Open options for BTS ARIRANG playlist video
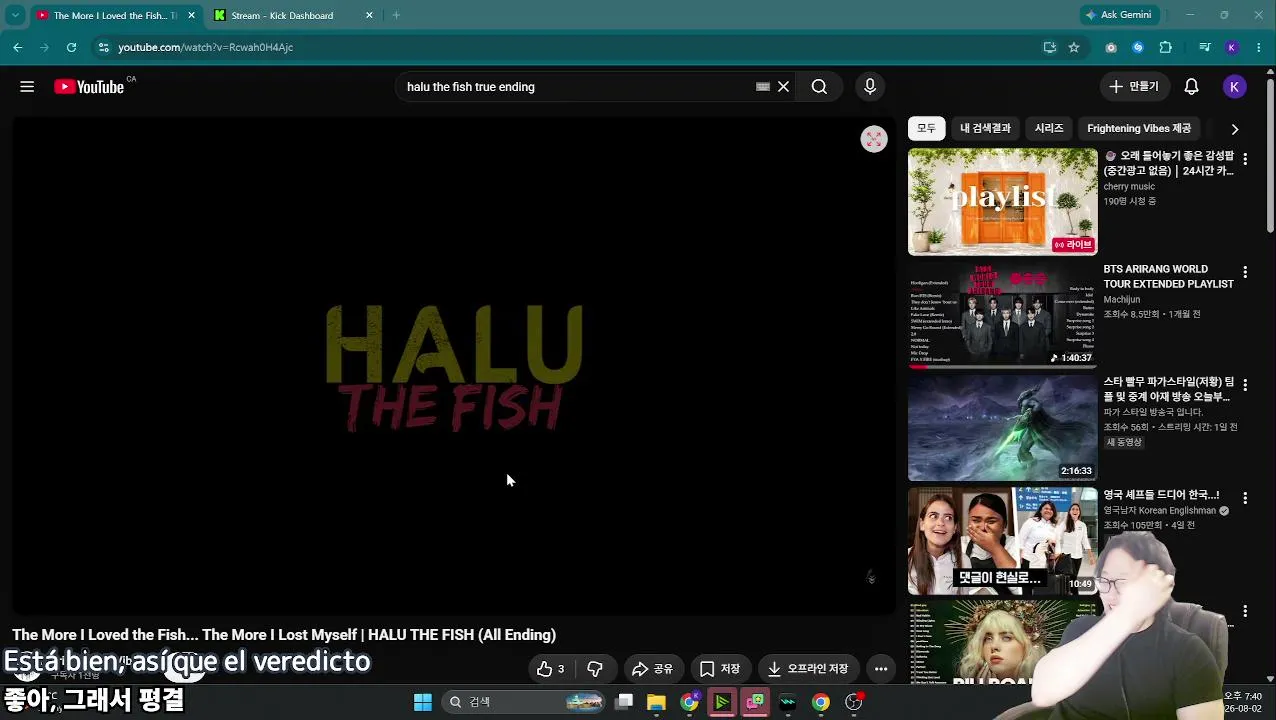The width and height of the screenshot is (1276, 720). tap(1245, 272)
